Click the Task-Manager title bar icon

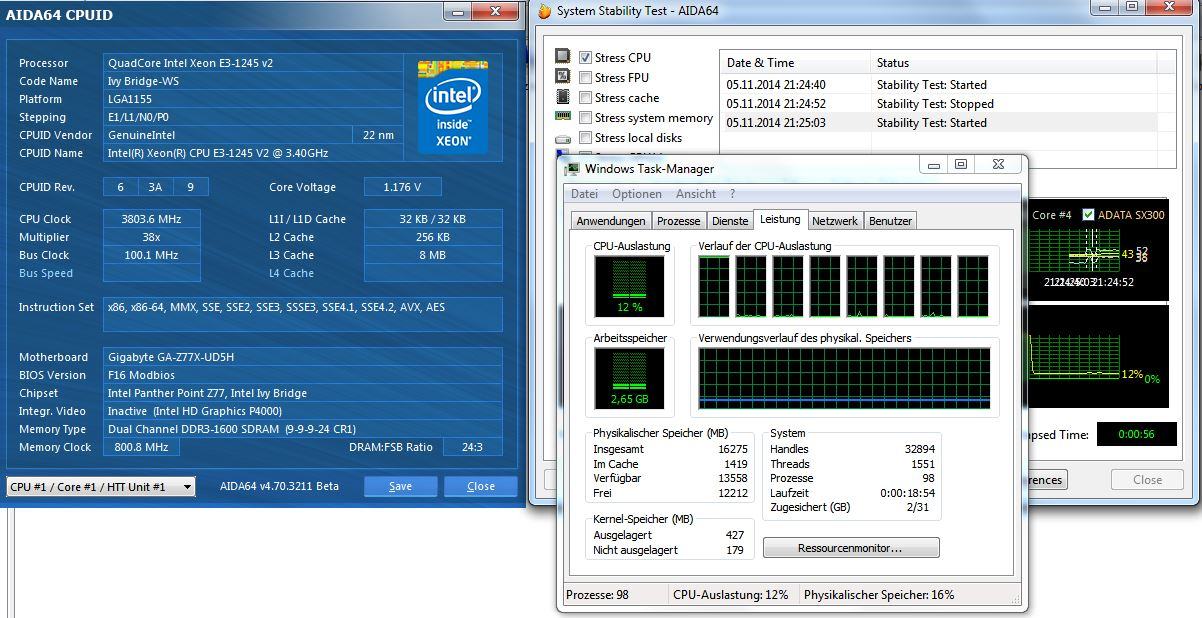click(x=572, y=168)
